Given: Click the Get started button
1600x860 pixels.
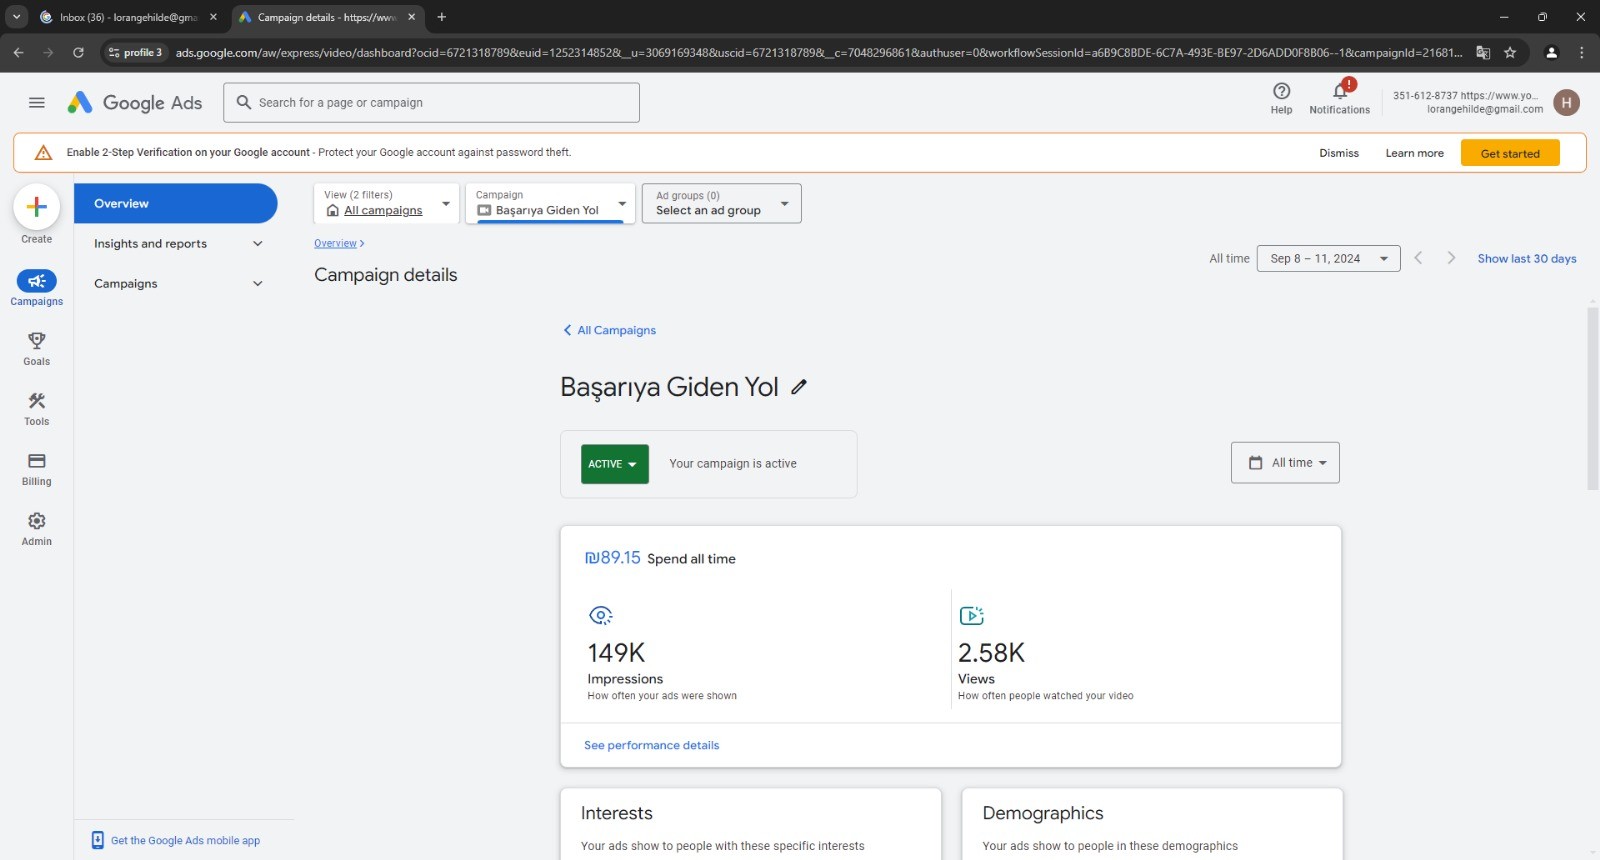Looking at the screenshot, I should pos(1510,153).
